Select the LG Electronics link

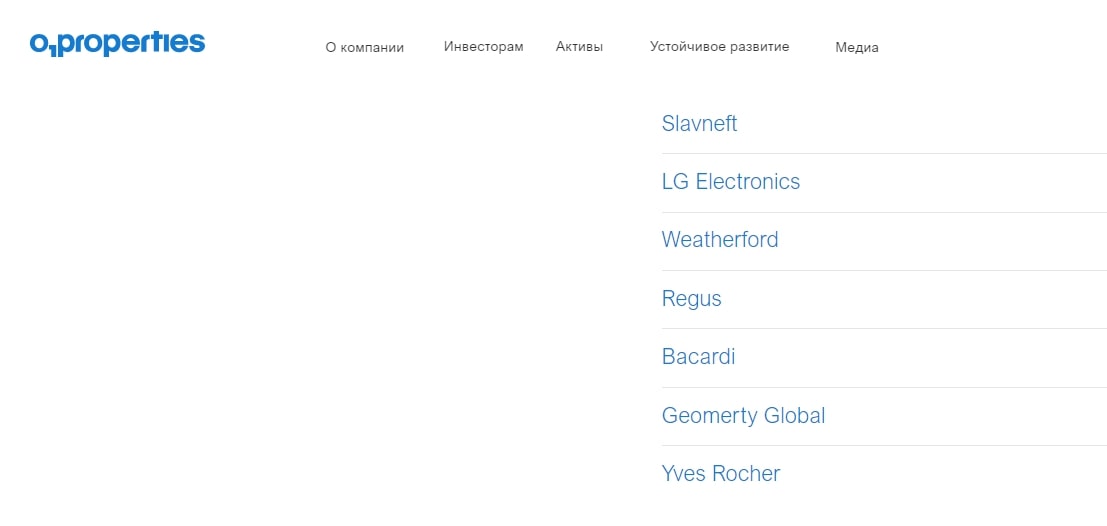pyautogui.click(x=731, y=181)
